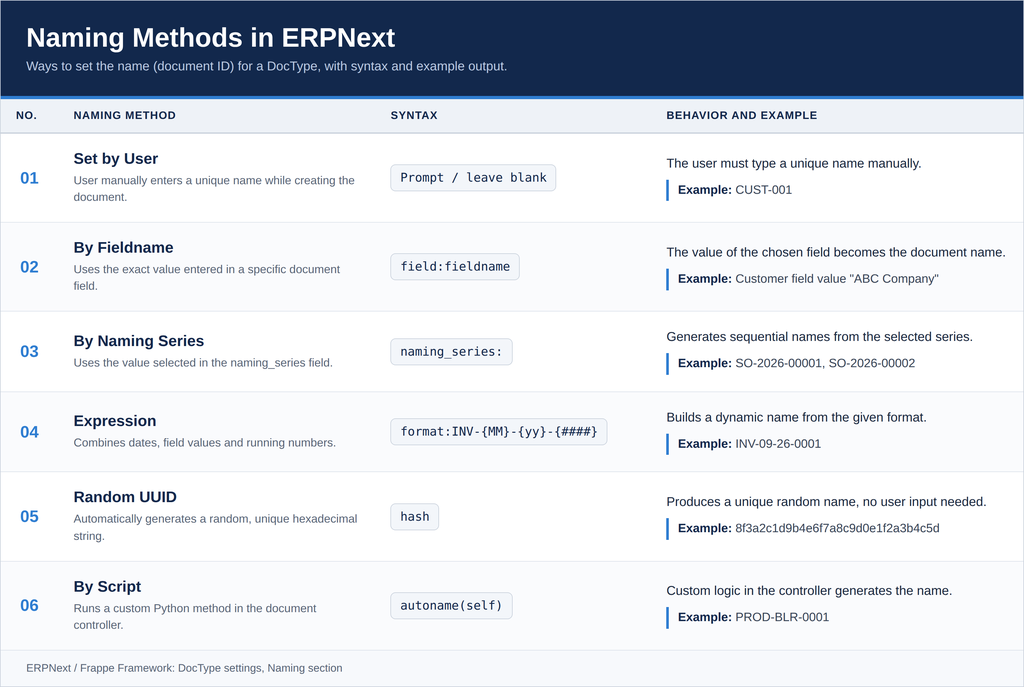Click 'Custom logic in the controller generates the name'
Viewport: 1024px width, 687px height.
pos(809,591)
